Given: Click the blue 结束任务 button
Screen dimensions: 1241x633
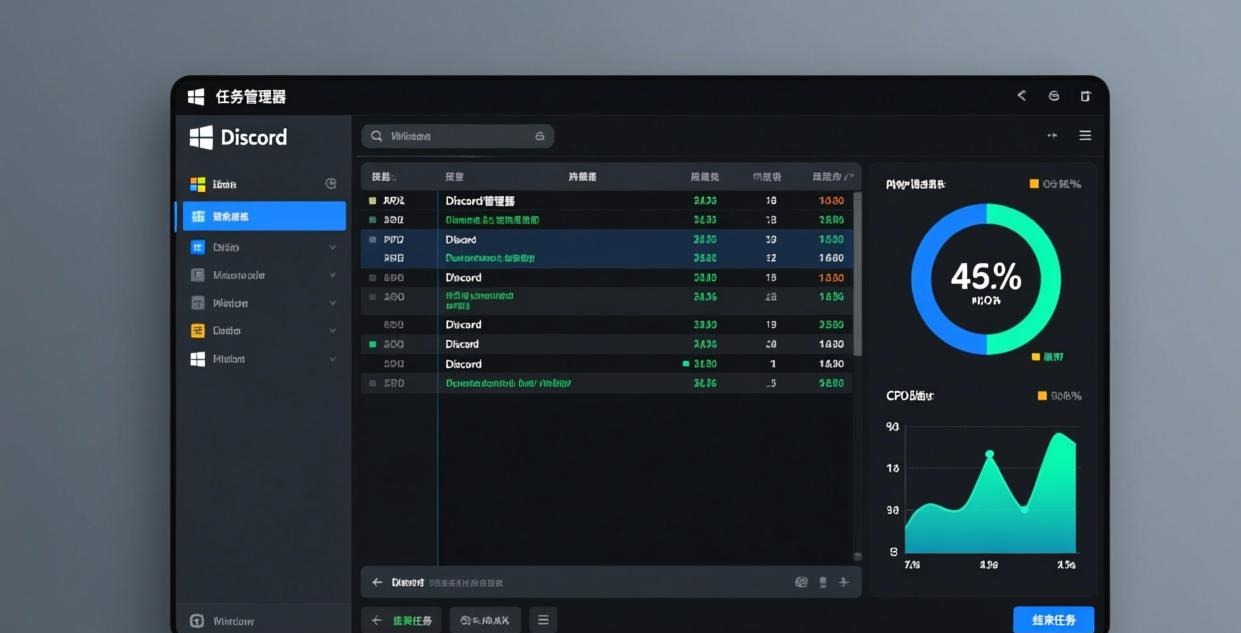Looking at the screenshot, I should (x=1054, y=620).
